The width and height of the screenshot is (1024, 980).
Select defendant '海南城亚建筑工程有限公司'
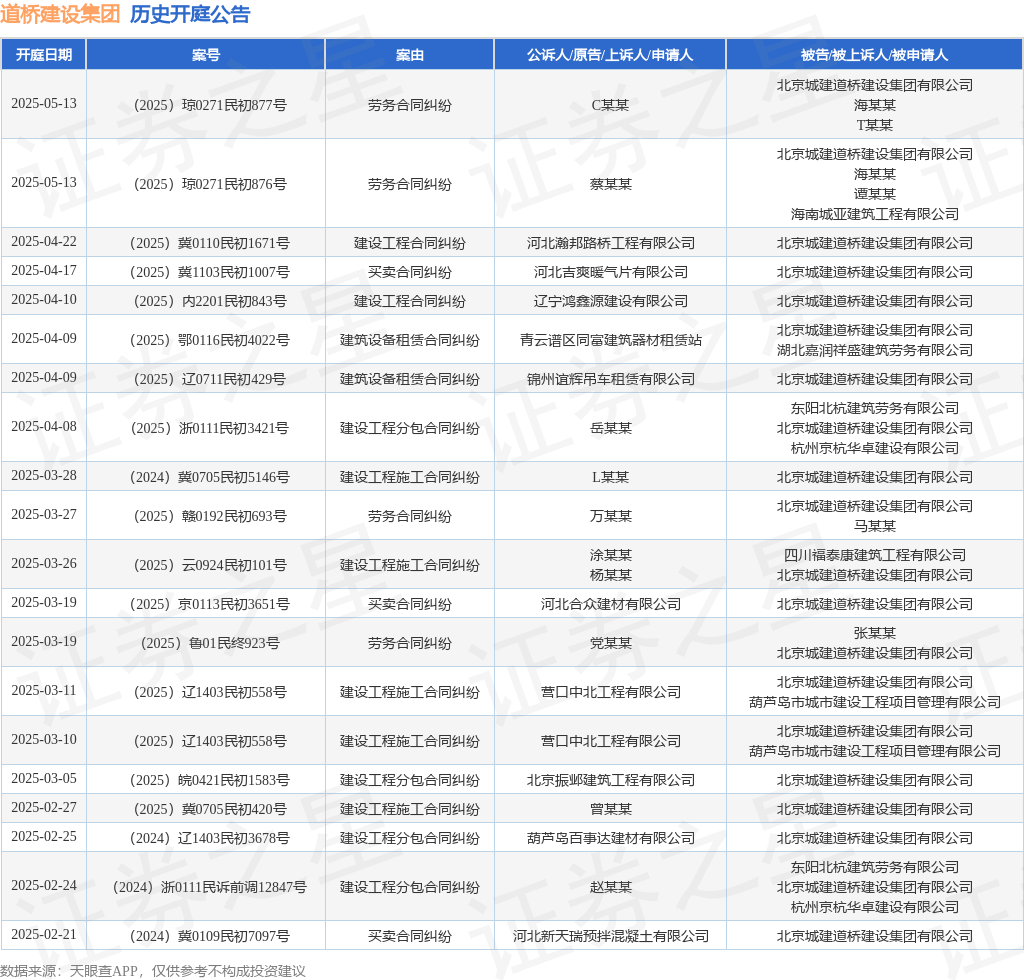point(874,214)
